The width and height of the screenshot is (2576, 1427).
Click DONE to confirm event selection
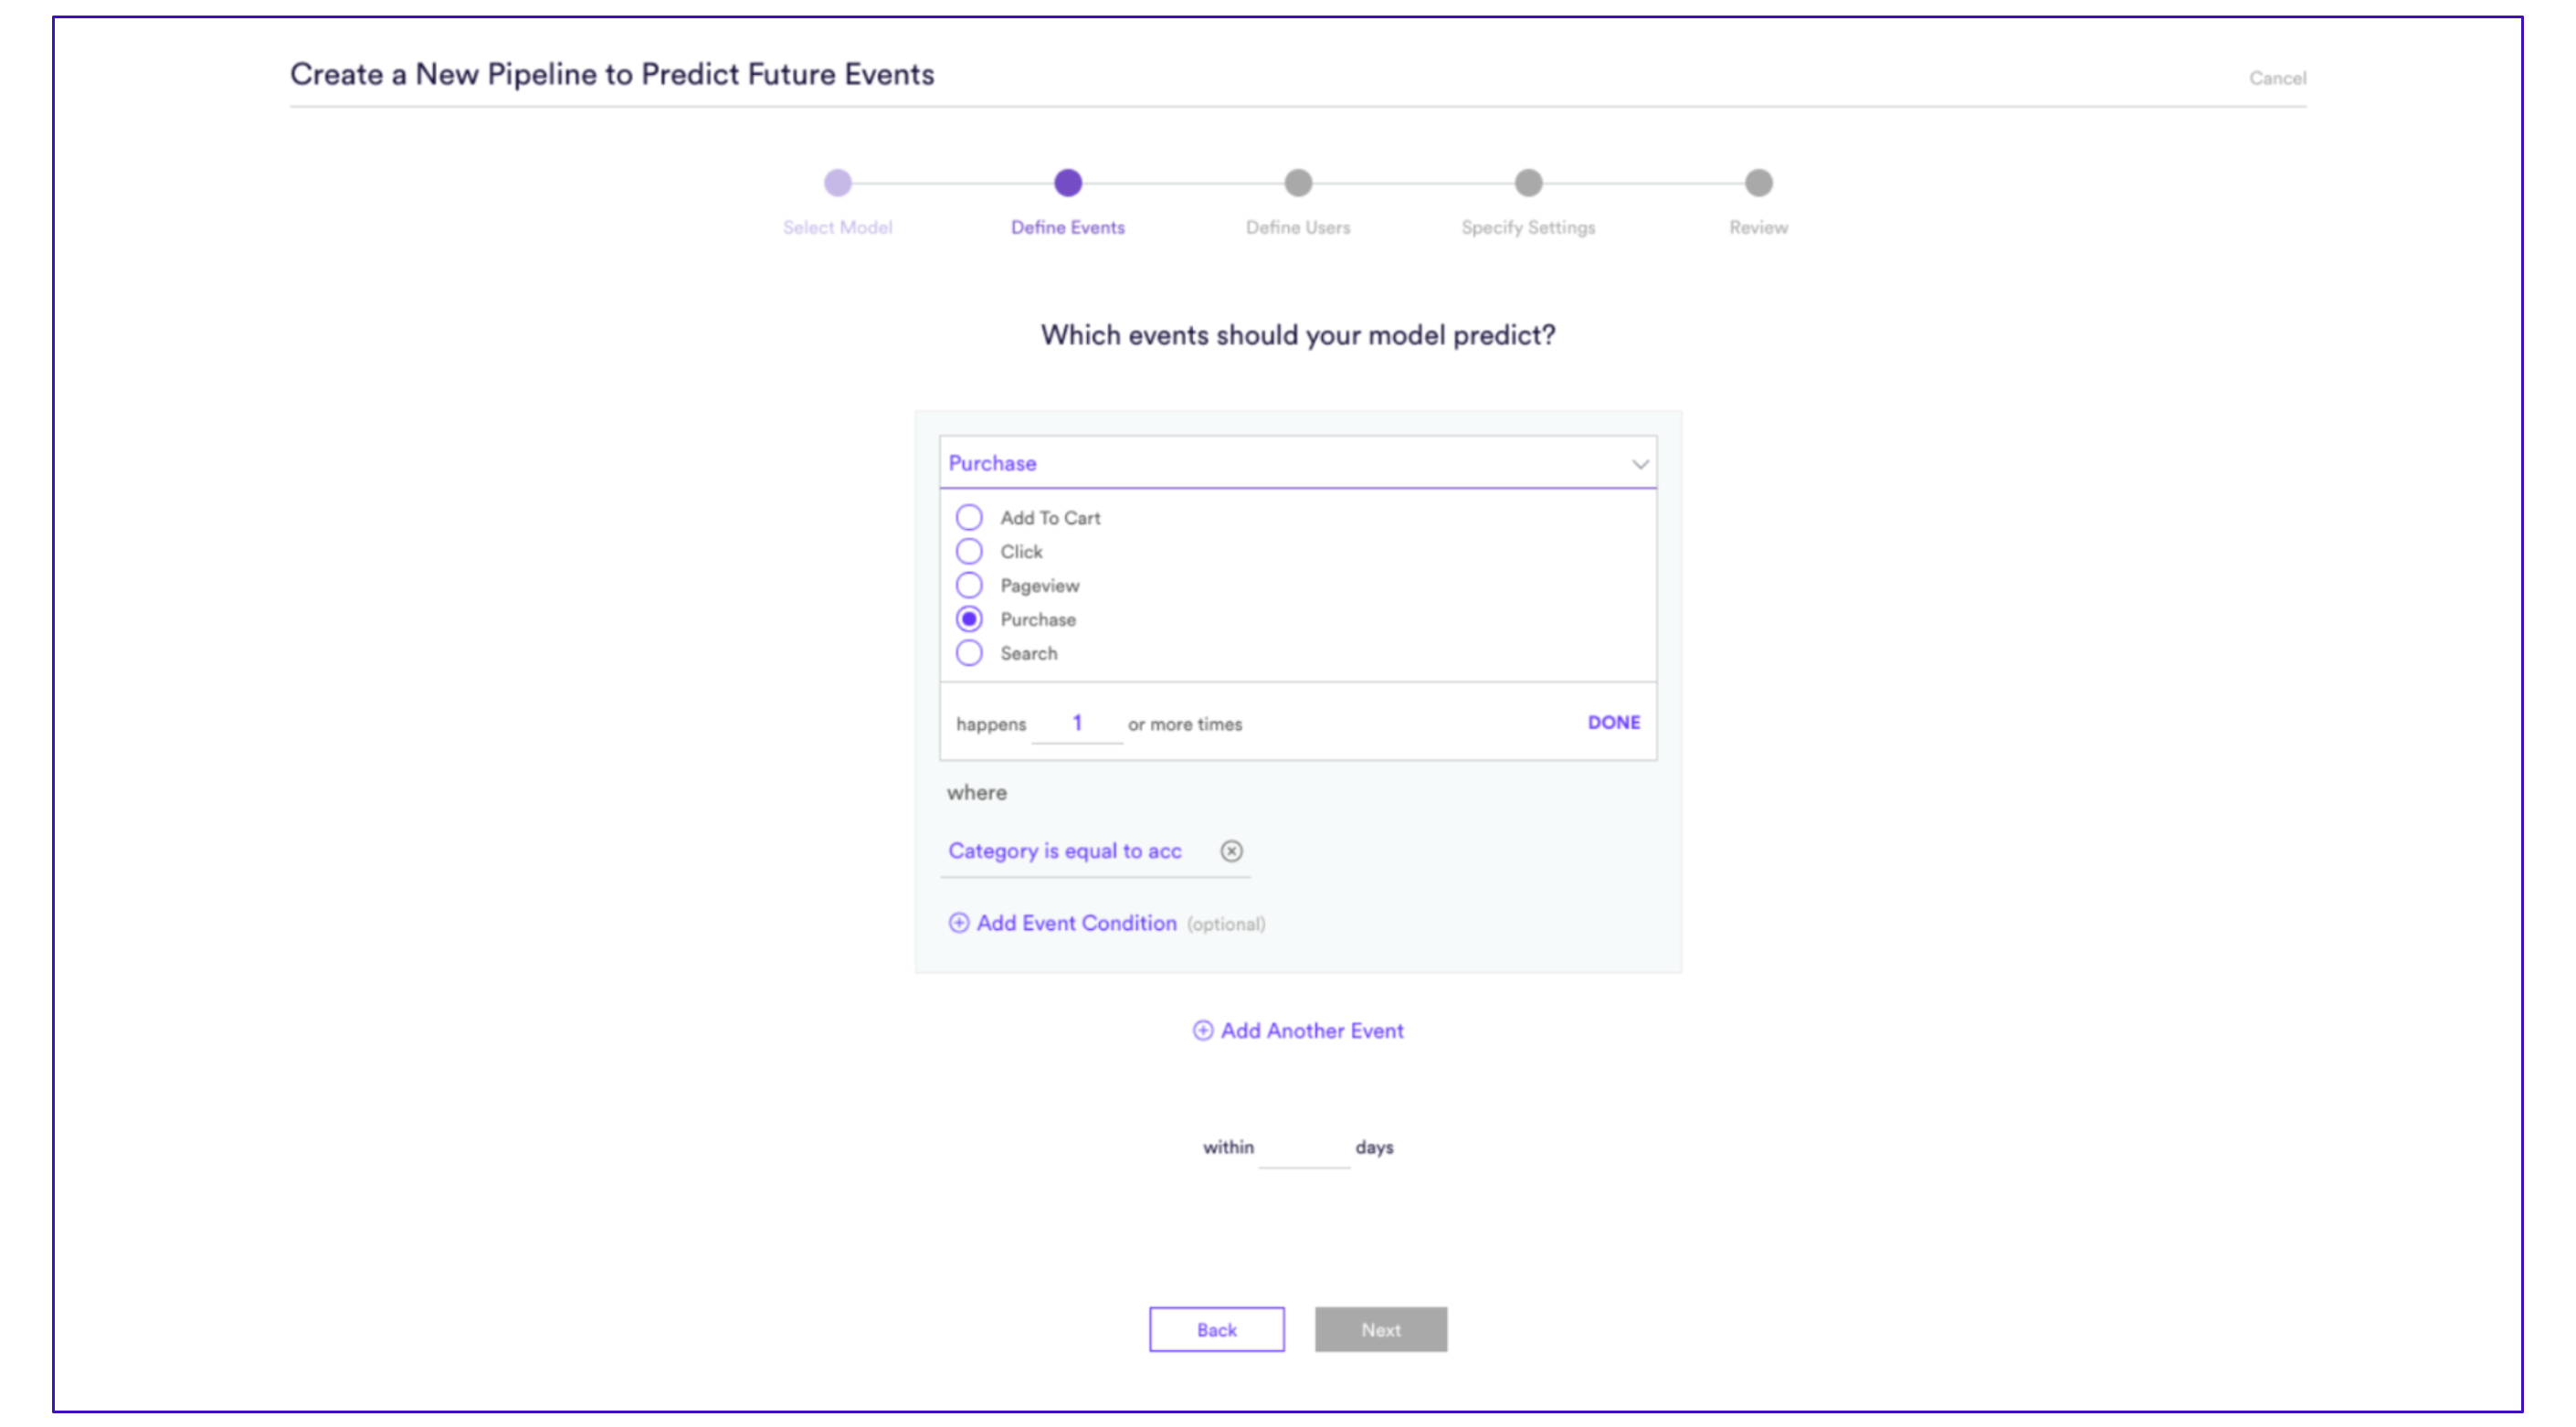click(1614, 723)
